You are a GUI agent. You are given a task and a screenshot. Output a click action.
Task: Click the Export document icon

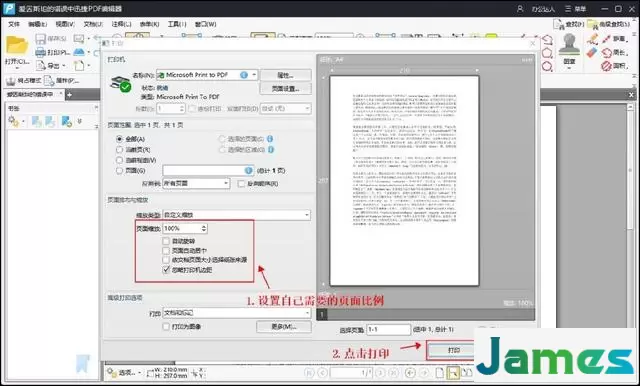click(41, 65)
